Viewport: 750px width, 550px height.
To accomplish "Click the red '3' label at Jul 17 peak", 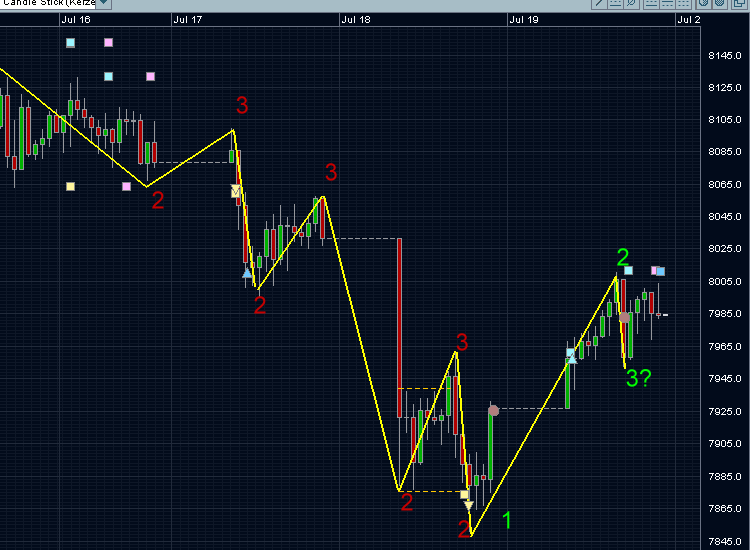I will (242, 106).
